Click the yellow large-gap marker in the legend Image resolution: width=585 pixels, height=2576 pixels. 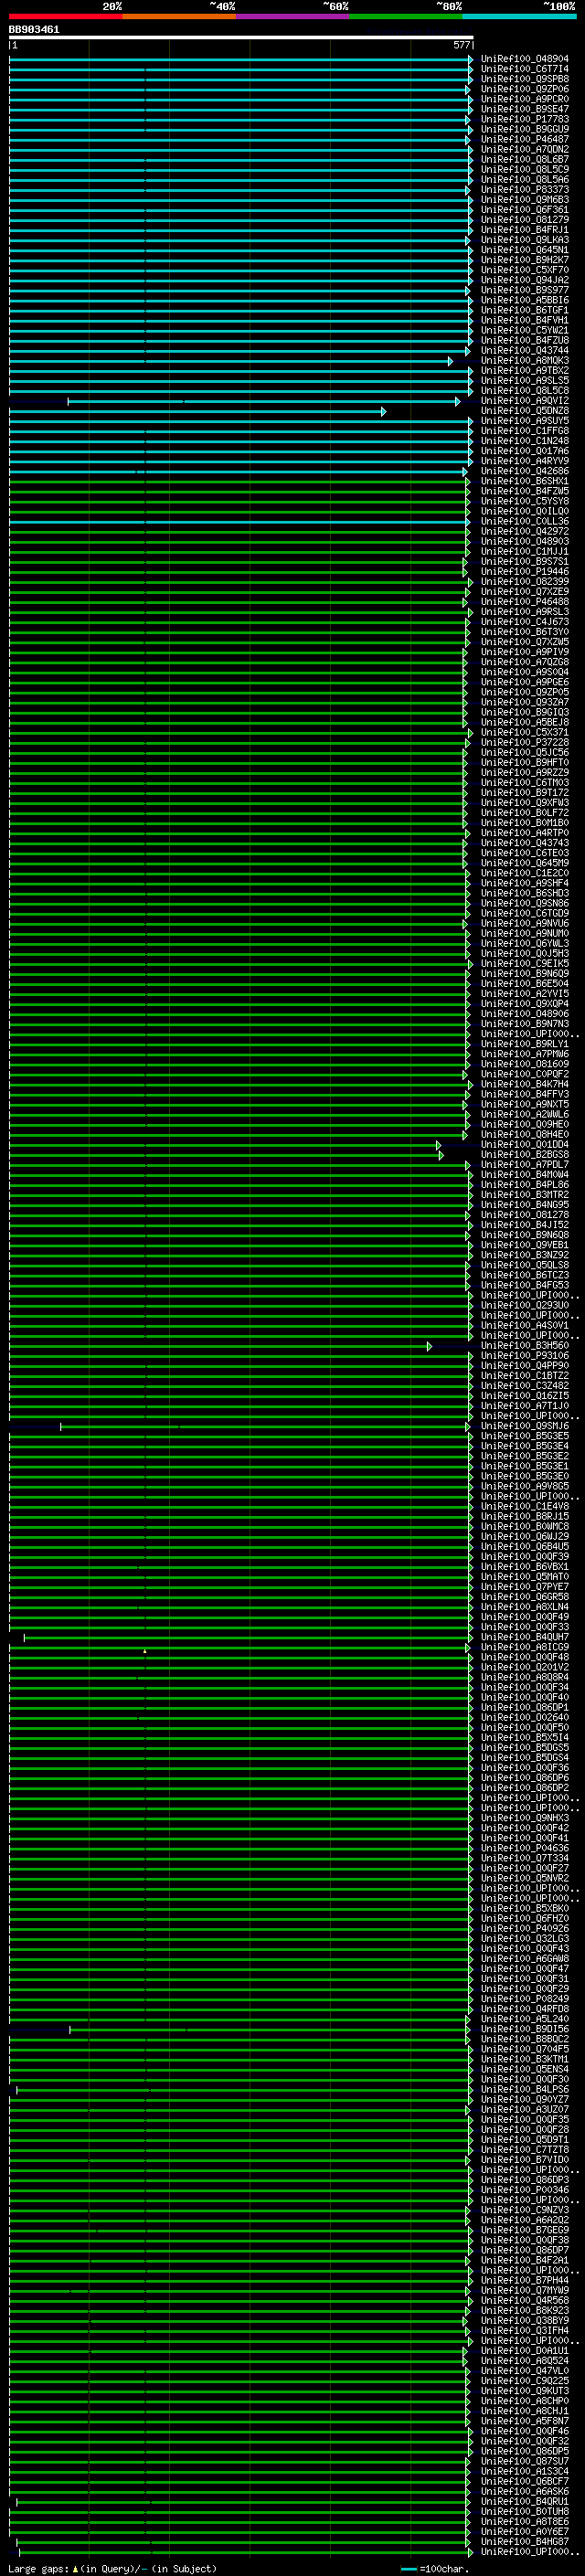pos(75,2568)
